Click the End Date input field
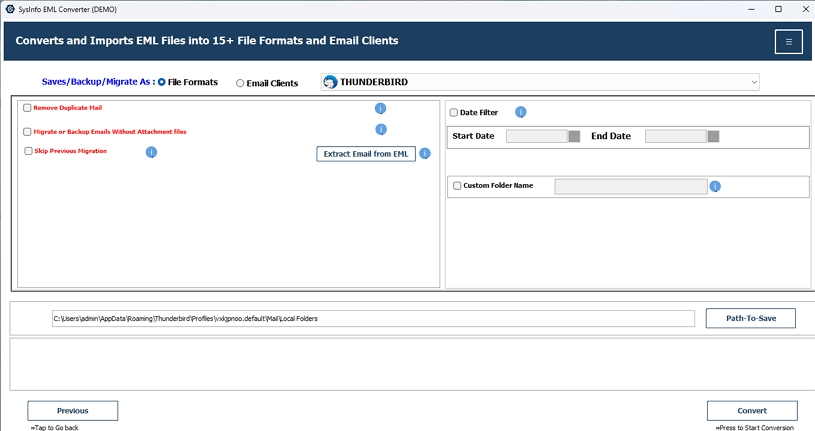This screenshot has height=431, width=815. pos(676,136)
